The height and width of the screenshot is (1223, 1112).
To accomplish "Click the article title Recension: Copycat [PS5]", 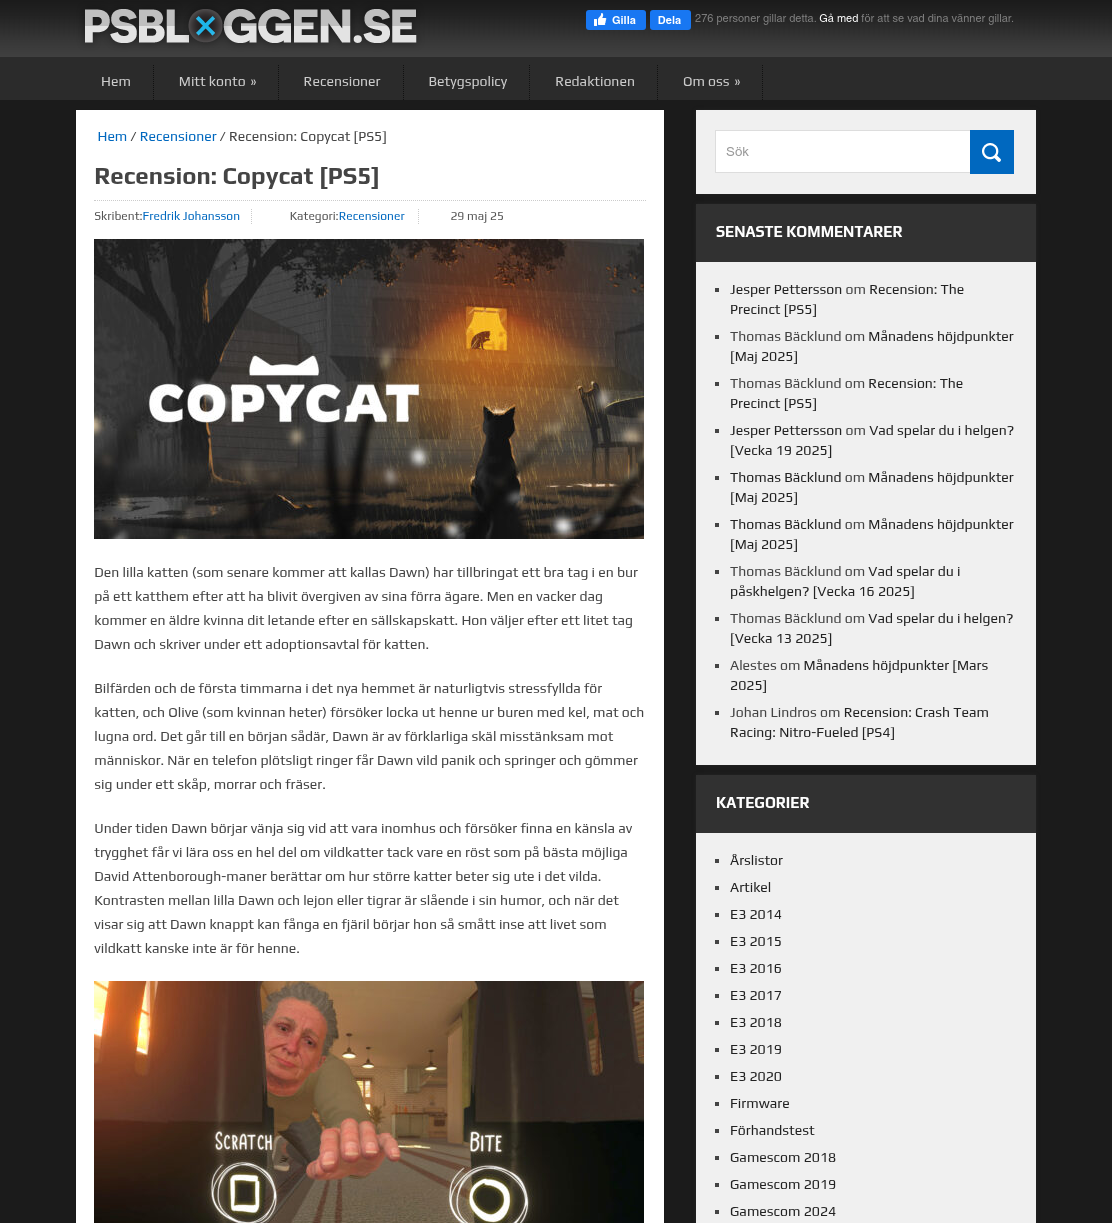I will (237, 177).
